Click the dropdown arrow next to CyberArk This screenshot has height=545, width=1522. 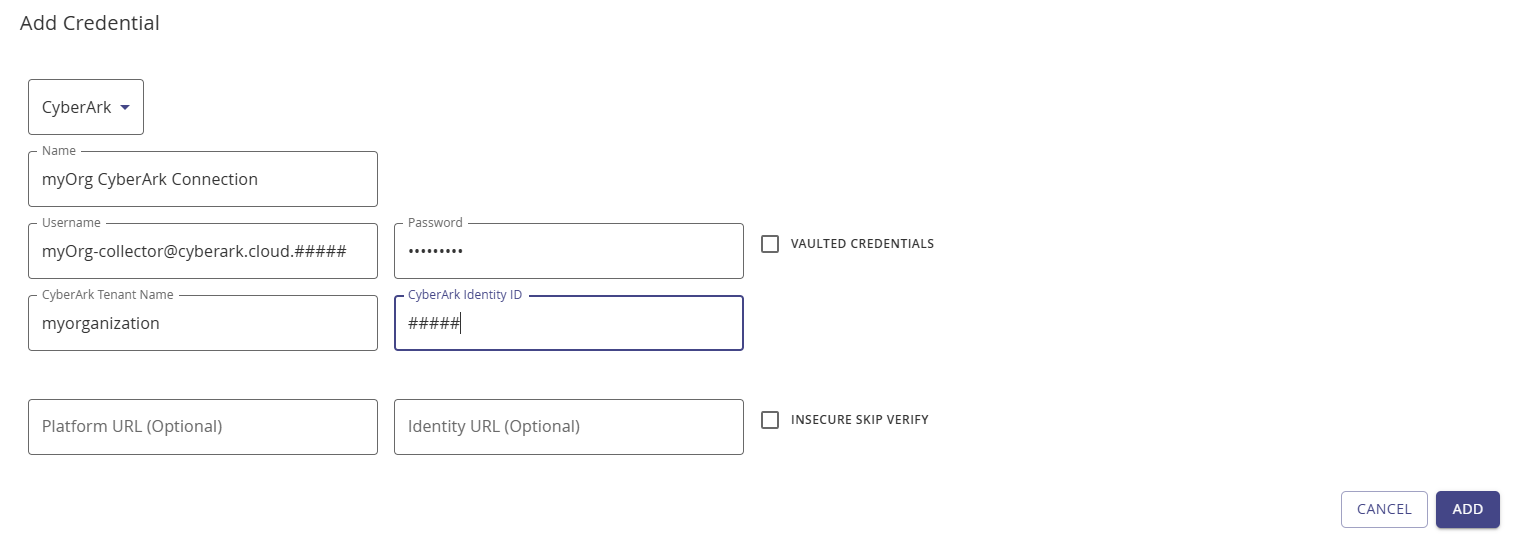pos(125,107)
